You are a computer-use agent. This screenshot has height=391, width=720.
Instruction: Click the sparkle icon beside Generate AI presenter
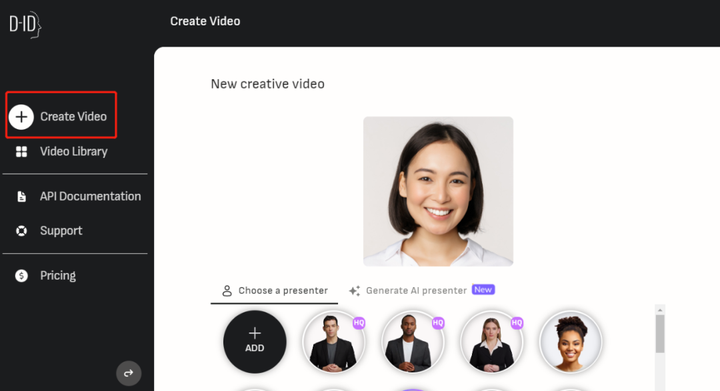[x=354, y=290]
